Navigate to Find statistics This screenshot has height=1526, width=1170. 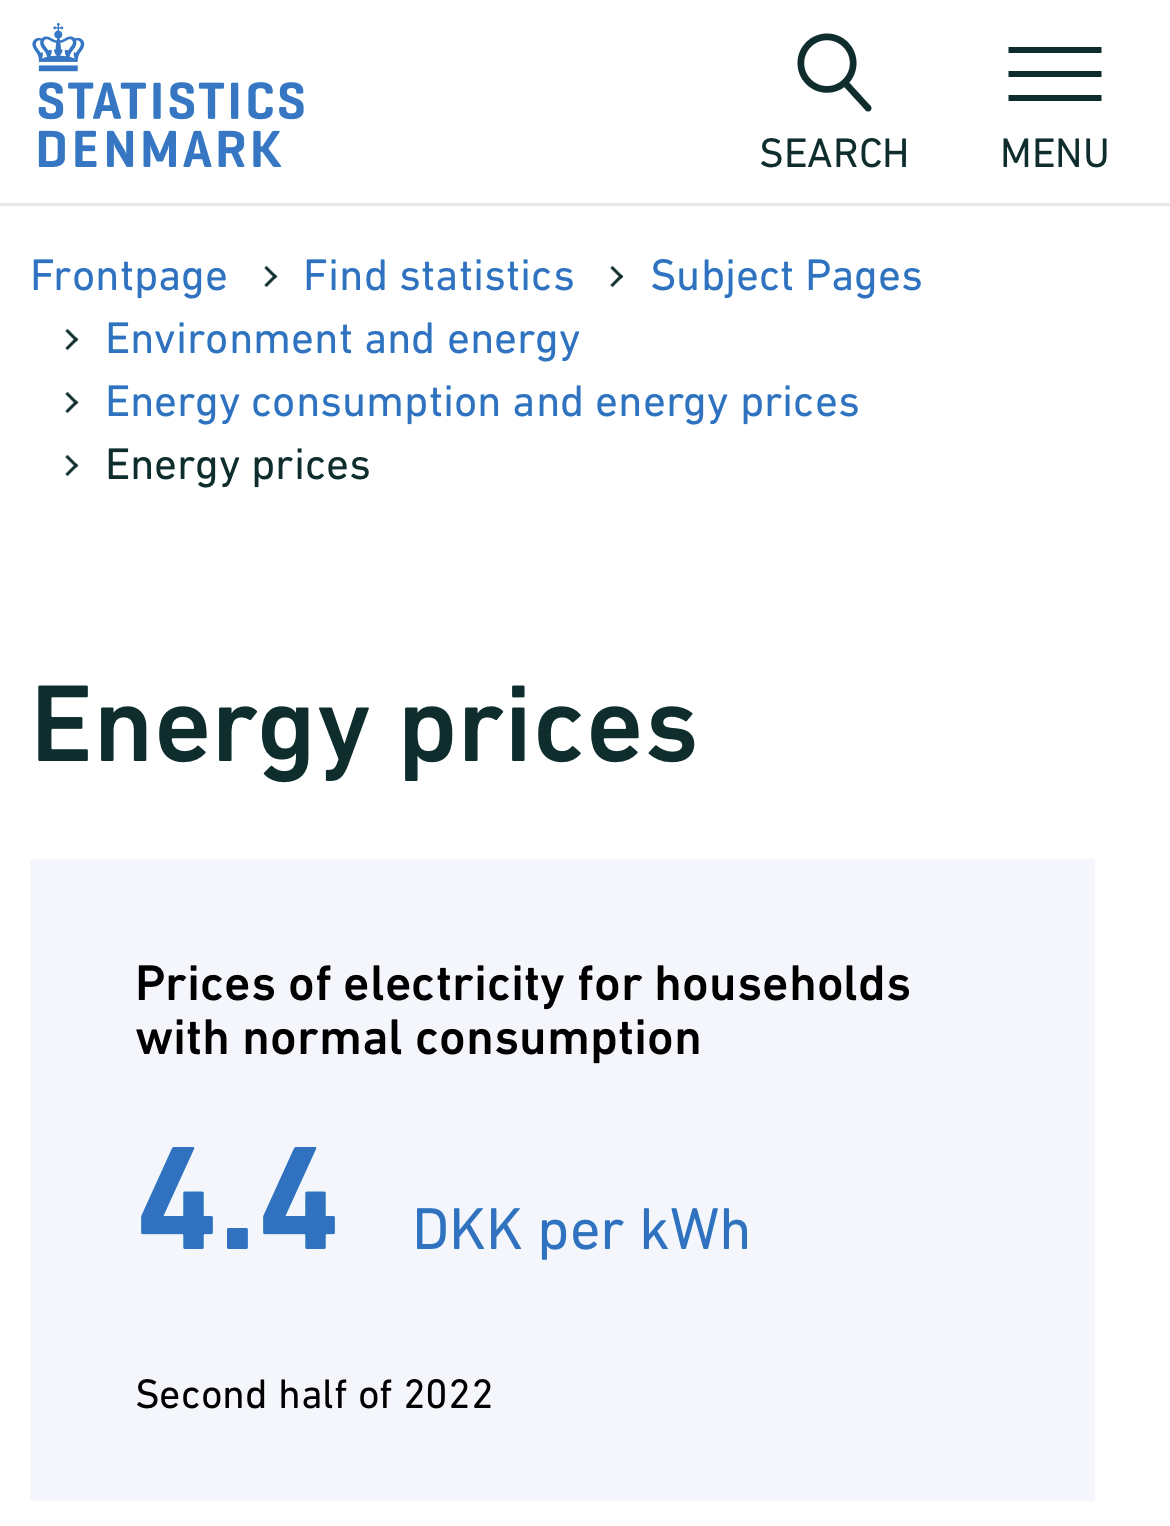click(x=439, y=276)
